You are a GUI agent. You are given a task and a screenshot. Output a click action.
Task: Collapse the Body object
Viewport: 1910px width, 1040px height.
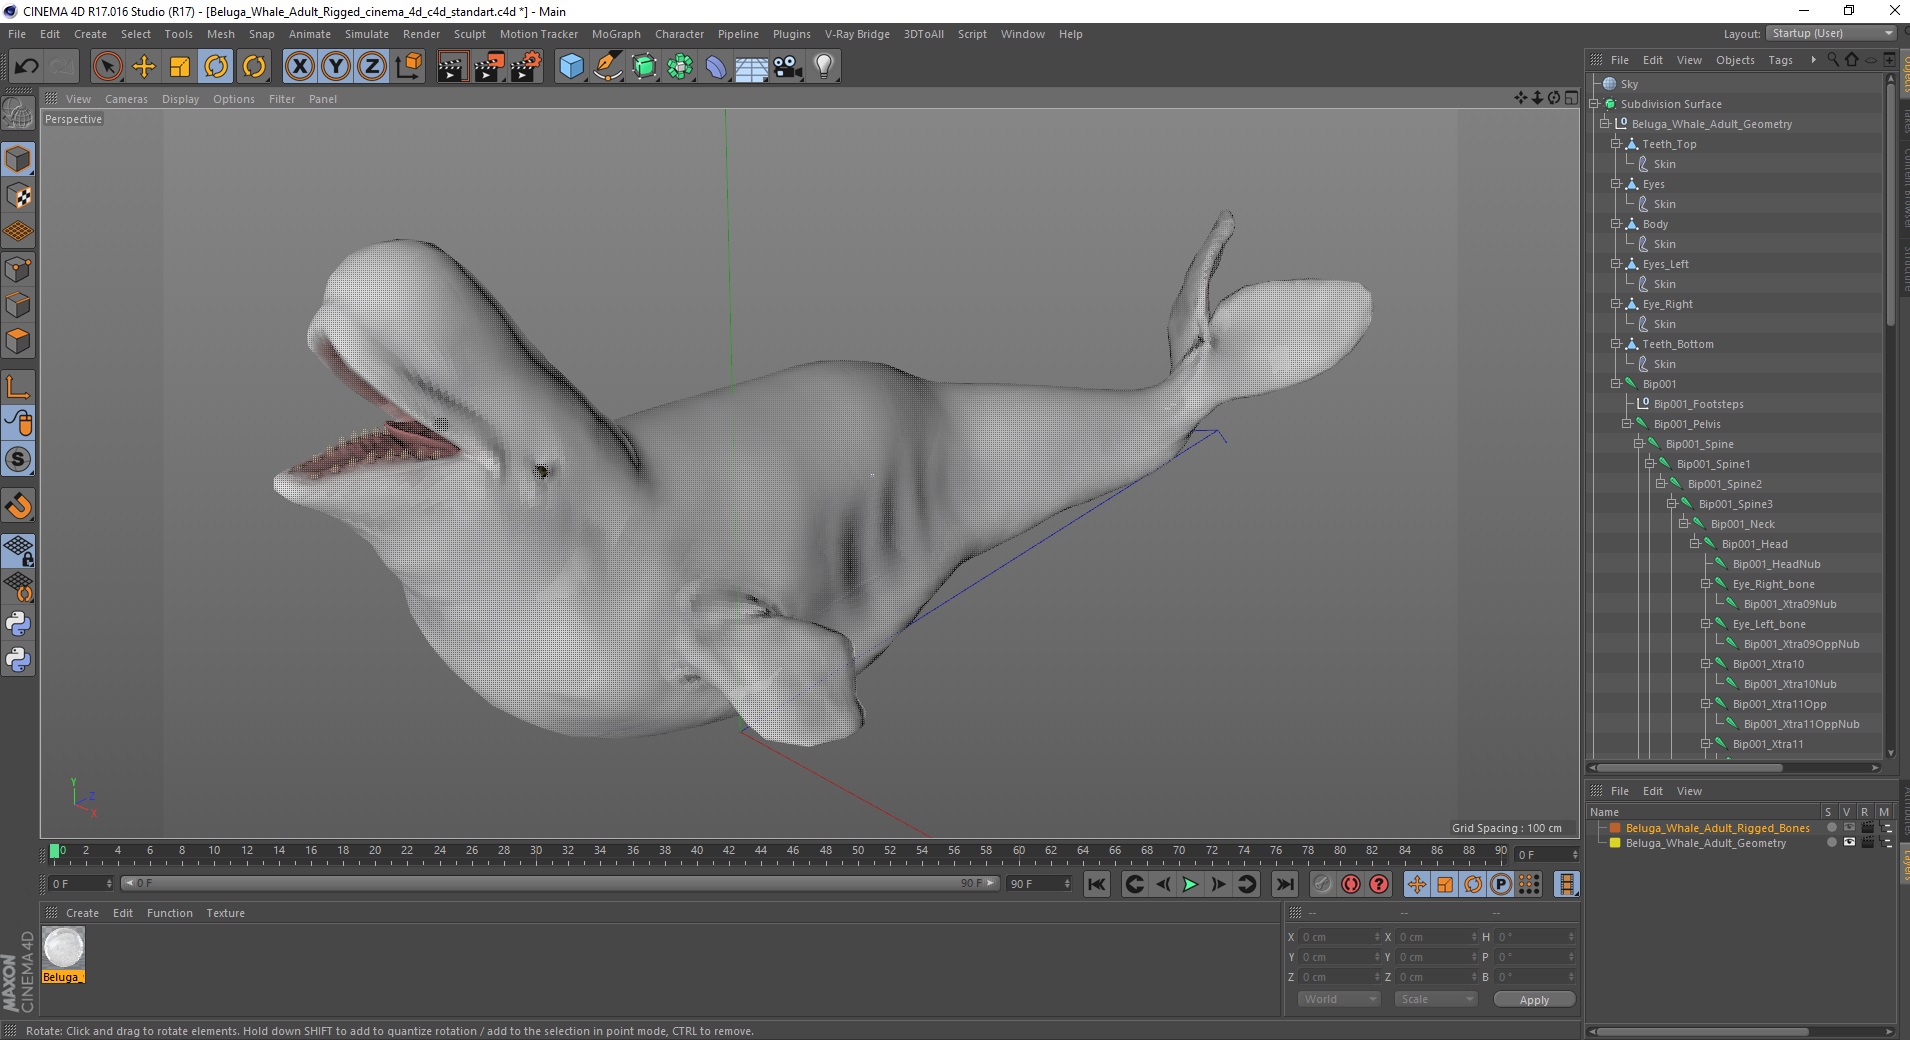pyautogui.click(x=1616, y=224)
